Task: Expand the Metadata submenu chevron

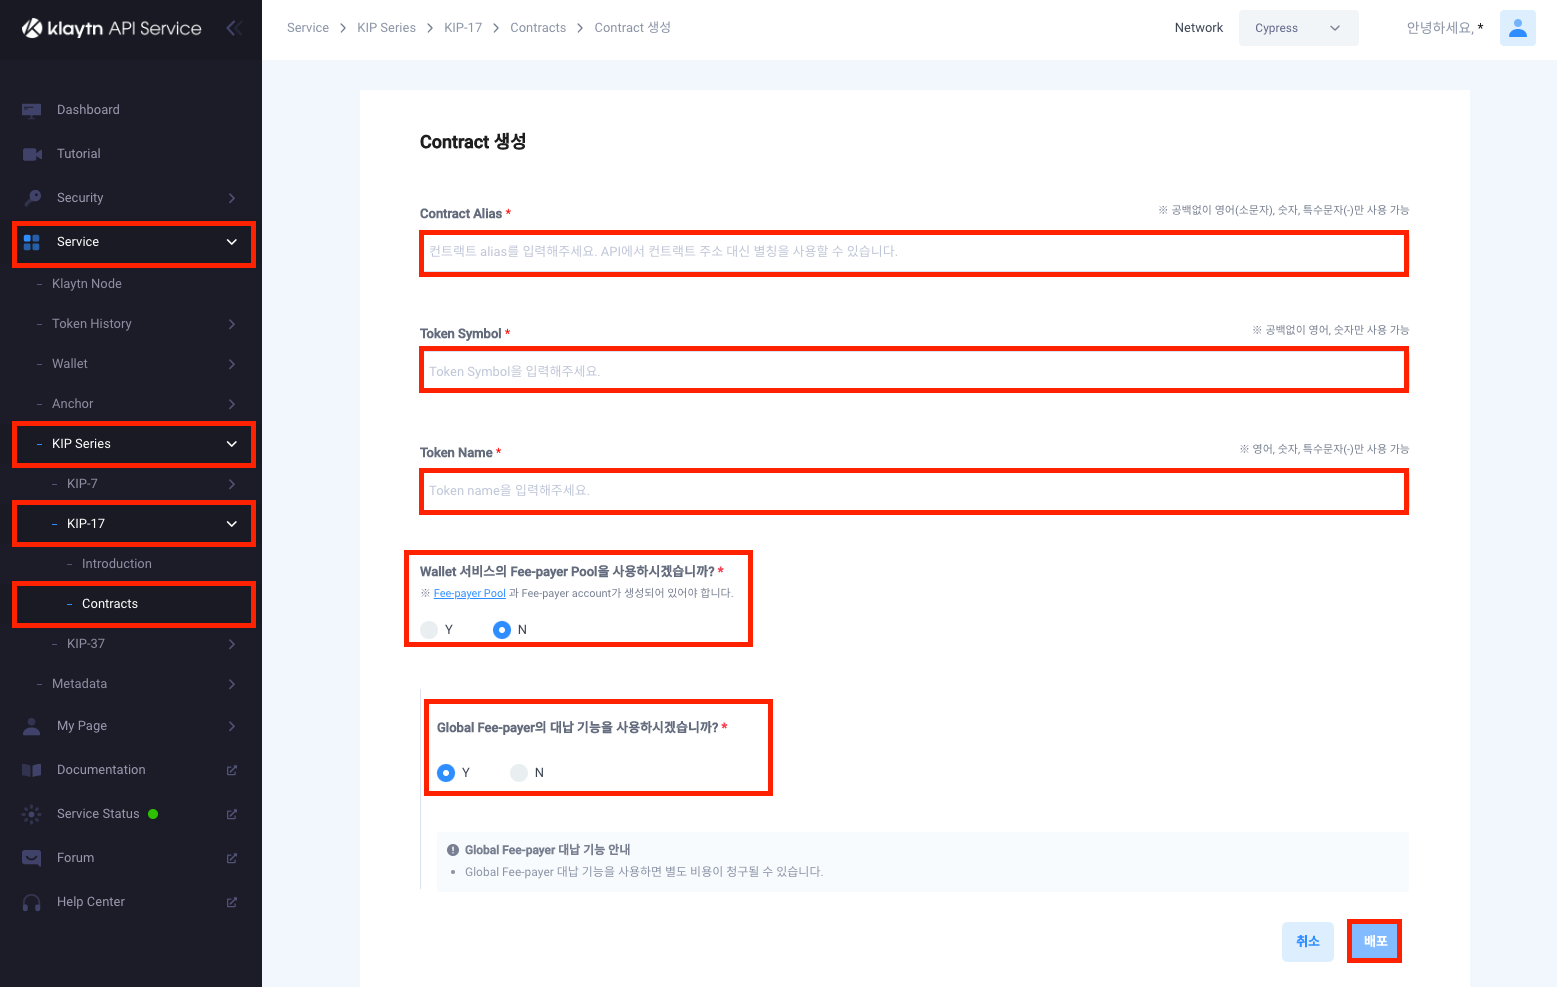Action: coord(232,684)
